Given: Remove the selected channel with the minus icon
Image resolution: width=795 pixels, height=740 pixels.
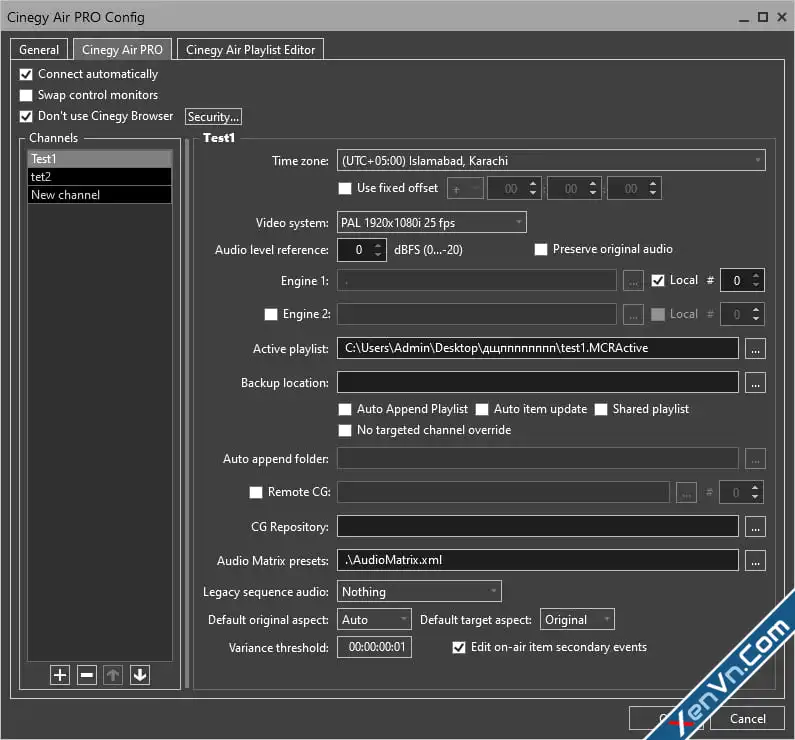Looking at the screenshot, I should click(x=87, y=675).
